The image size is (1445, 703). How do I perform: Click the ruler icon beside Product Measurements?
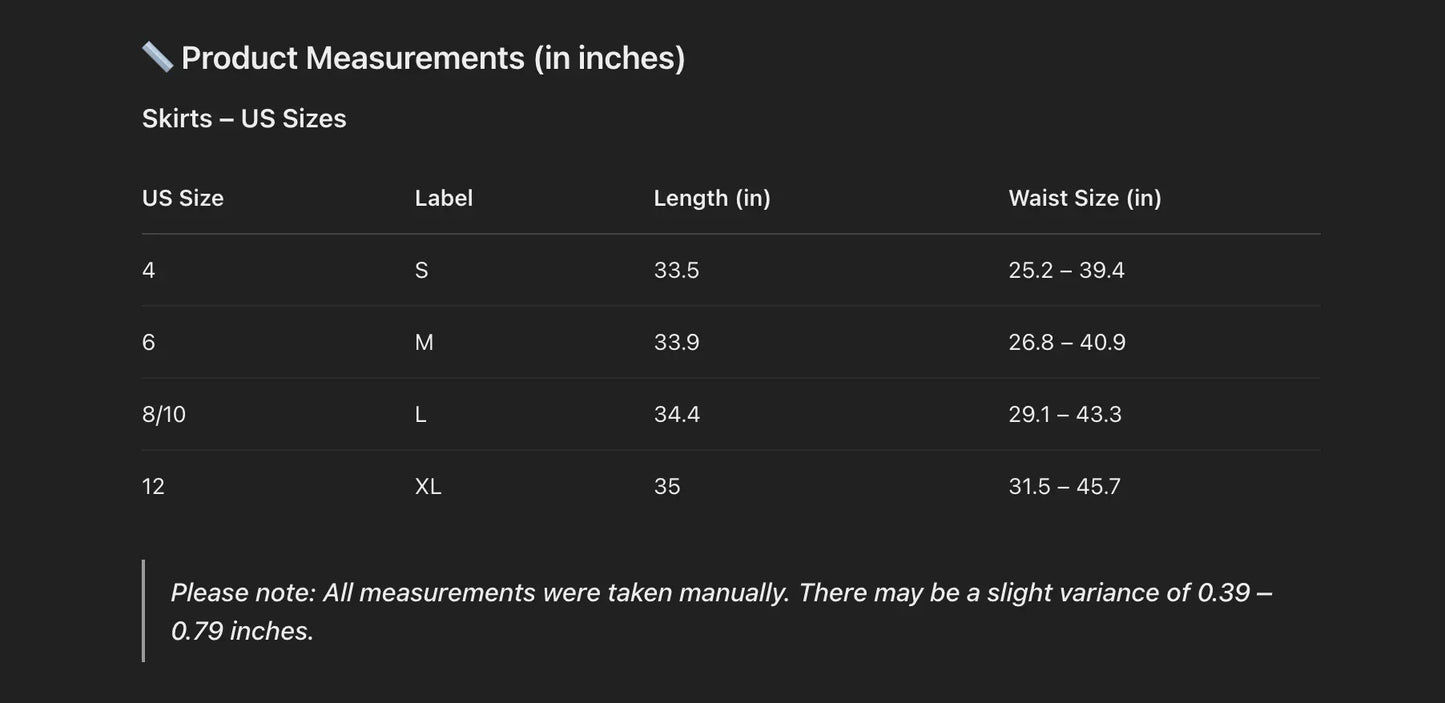tap(157, 57)
